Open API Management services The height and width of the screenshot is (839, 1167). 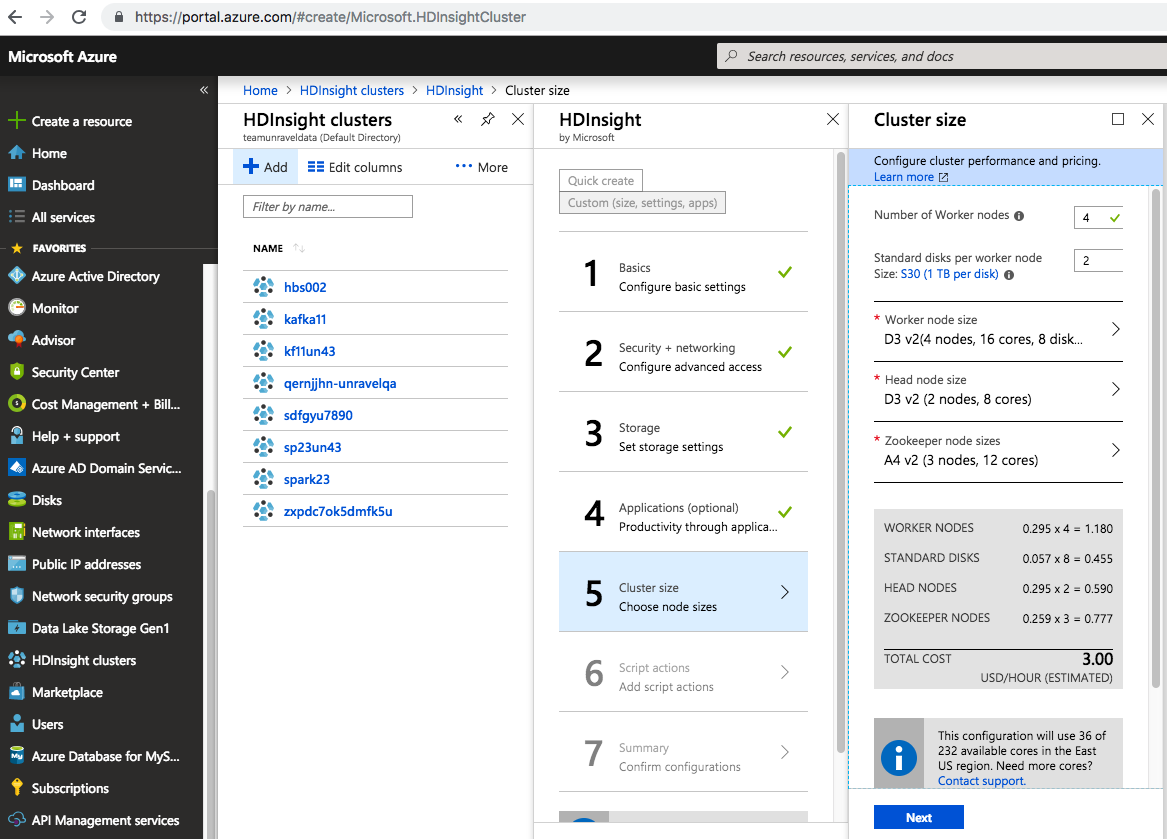[105, 820]
